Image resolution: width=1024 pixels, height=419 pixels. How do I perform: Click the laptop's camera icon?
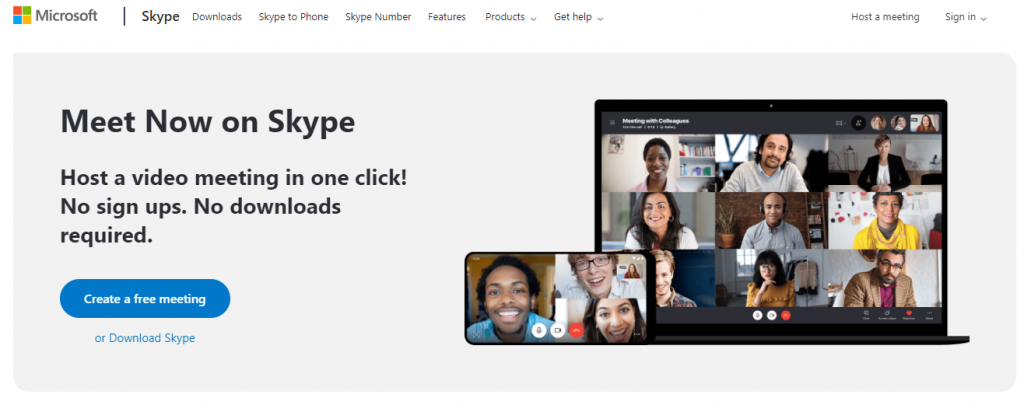point(772,315)
